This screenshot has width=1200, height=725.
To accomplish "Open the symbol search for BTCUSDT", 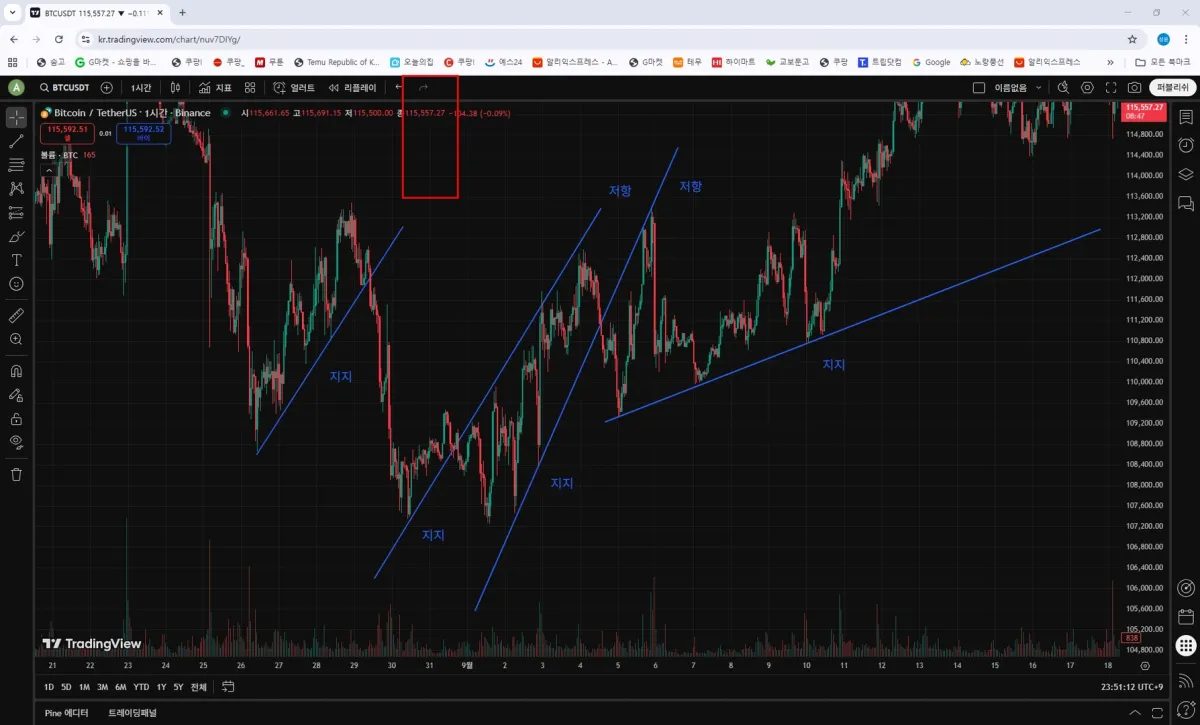I will pyautogui.click(x=64, y=88).
